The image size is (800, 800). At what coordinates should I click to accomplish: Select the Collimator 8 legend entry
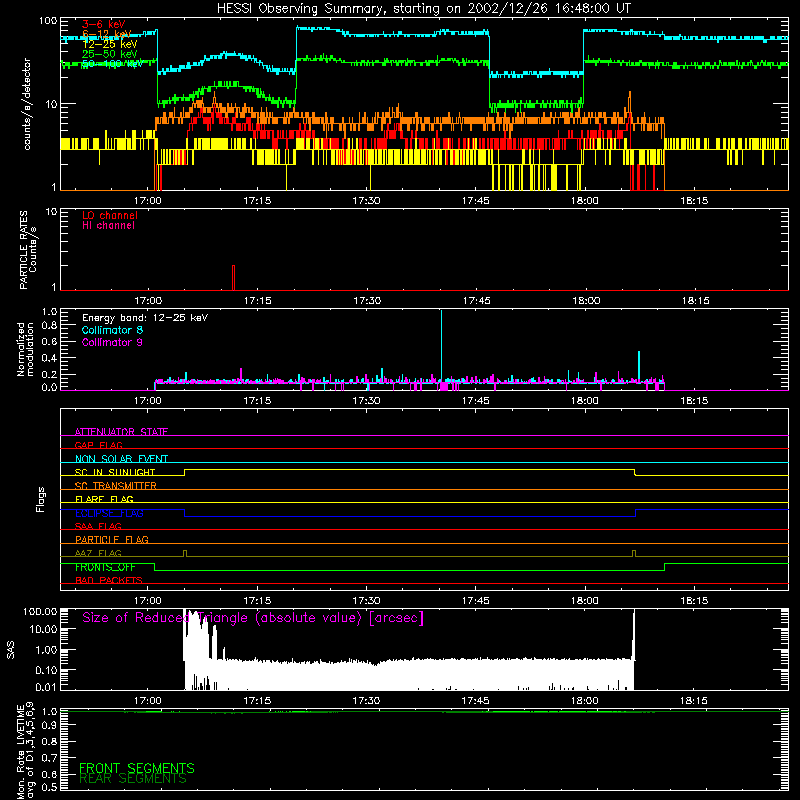tap(112, 330)
